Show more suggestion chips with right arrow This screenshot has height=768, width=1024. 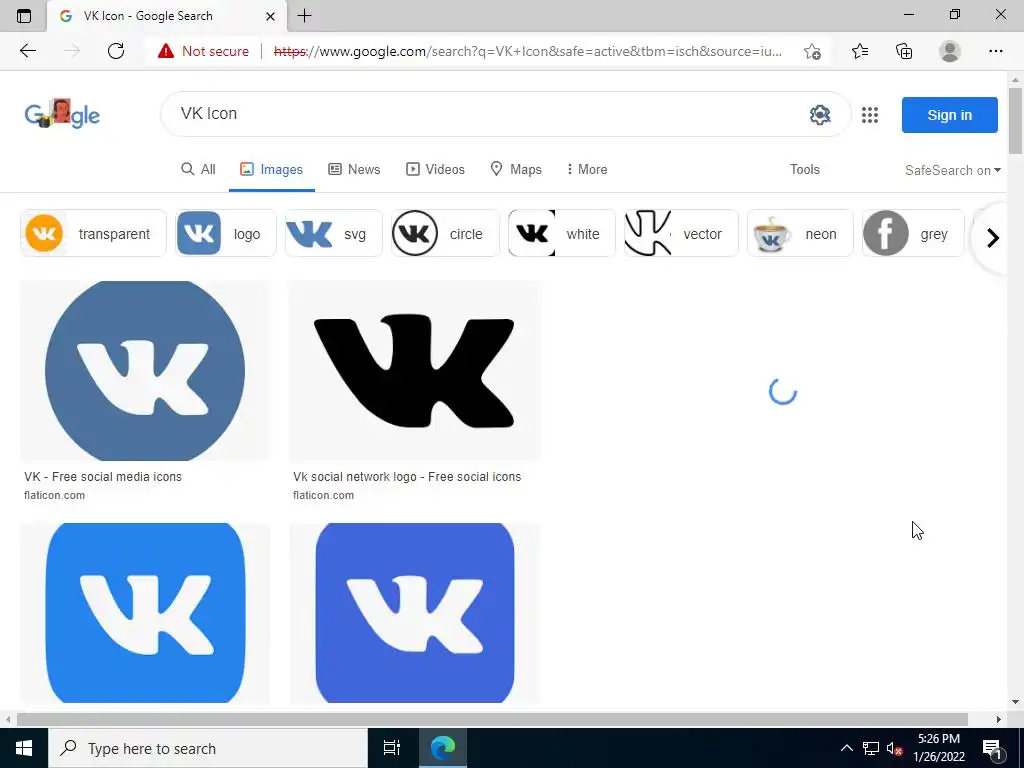point(993,238)
